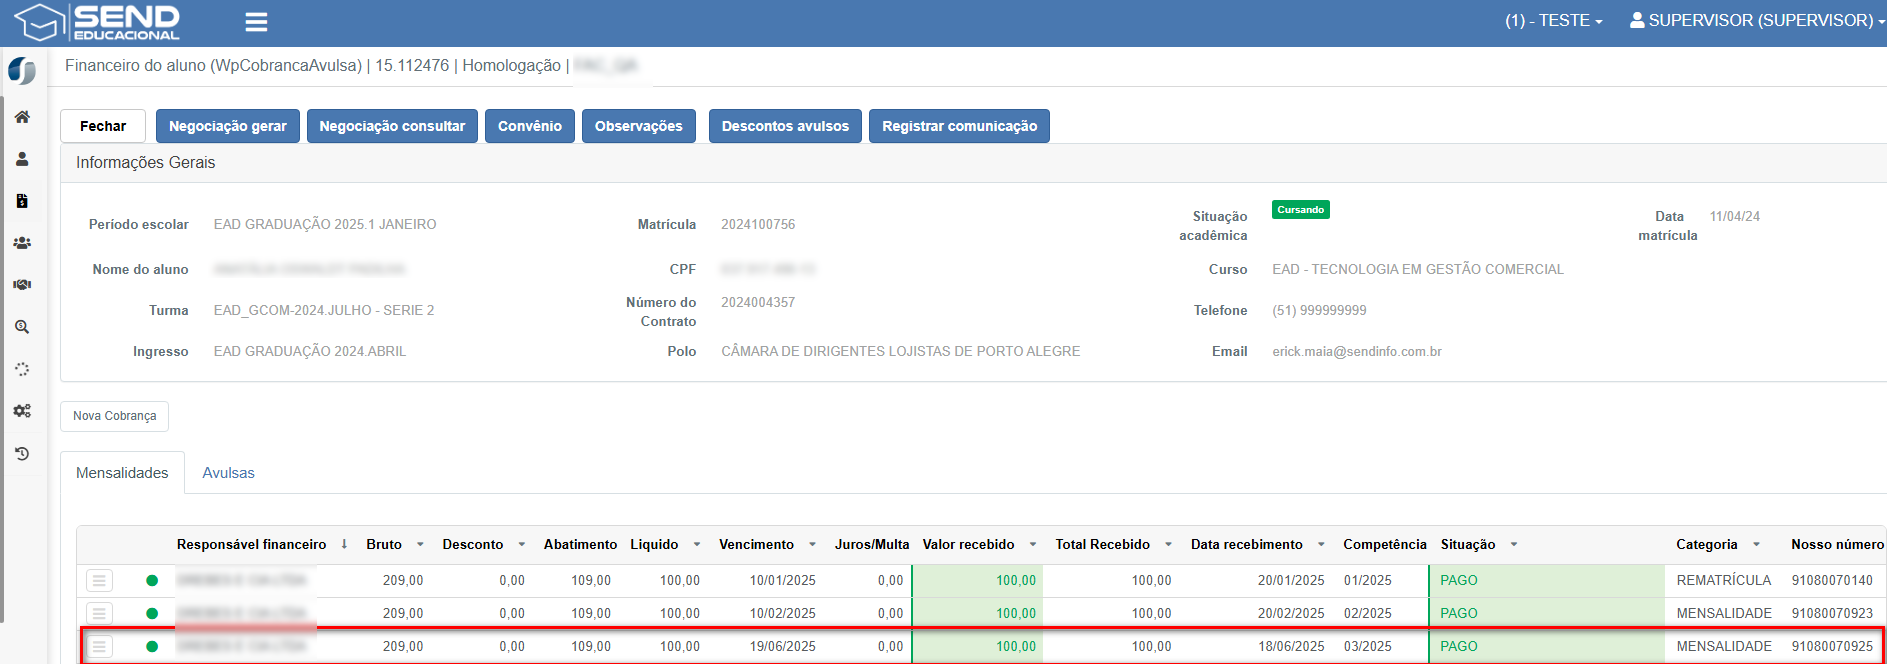
Task: Sort by Responsável financeiro arrow
Action: [x=344, y=544]
